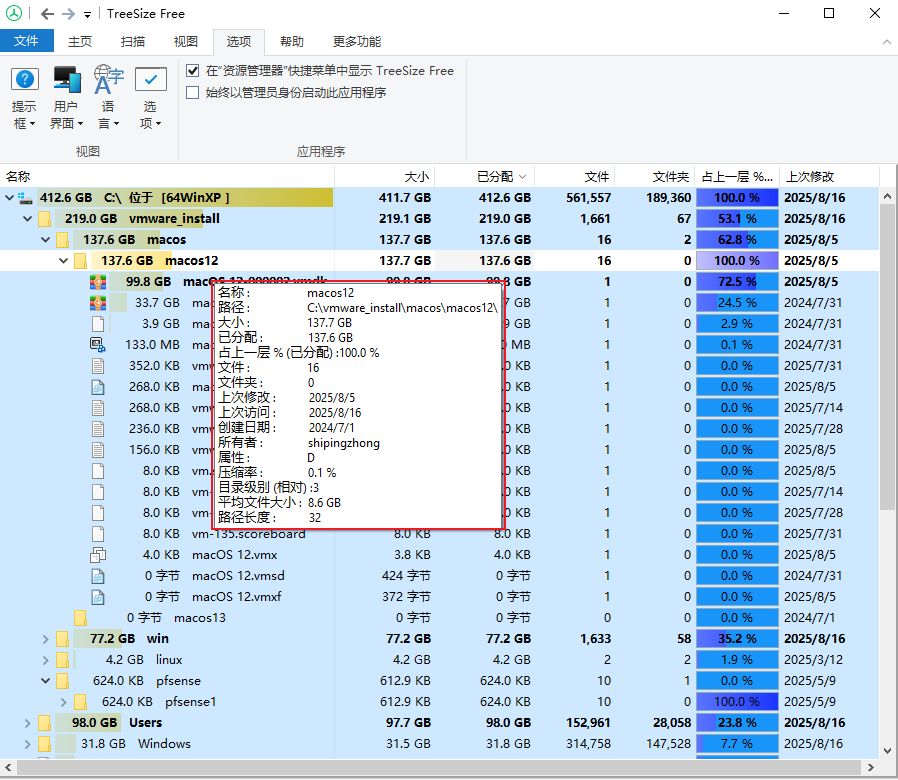Image resolution: width=898 pixels, height=780 pixels.
Task: Click the macOS 12.vmx file icon
Action: pos(98,555)
